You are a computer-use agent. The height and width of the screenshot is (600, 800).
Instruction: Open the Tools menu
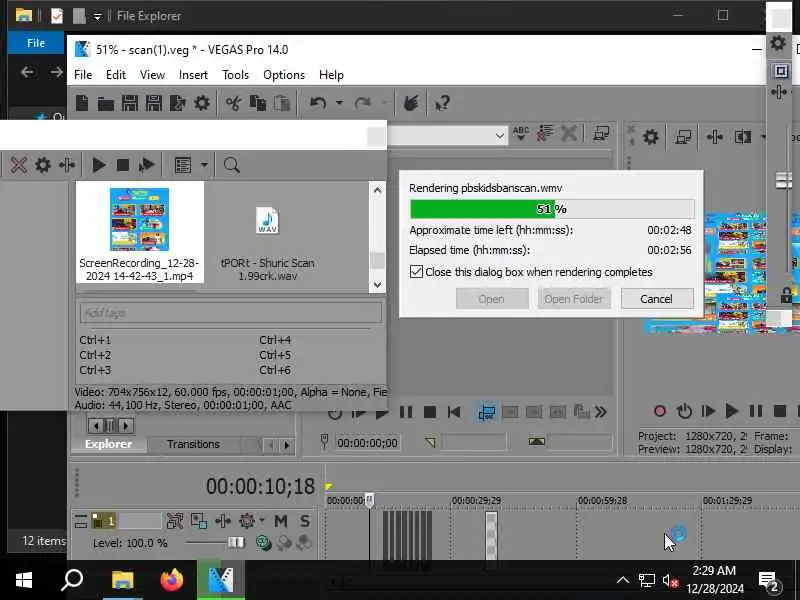coord(235,75)
